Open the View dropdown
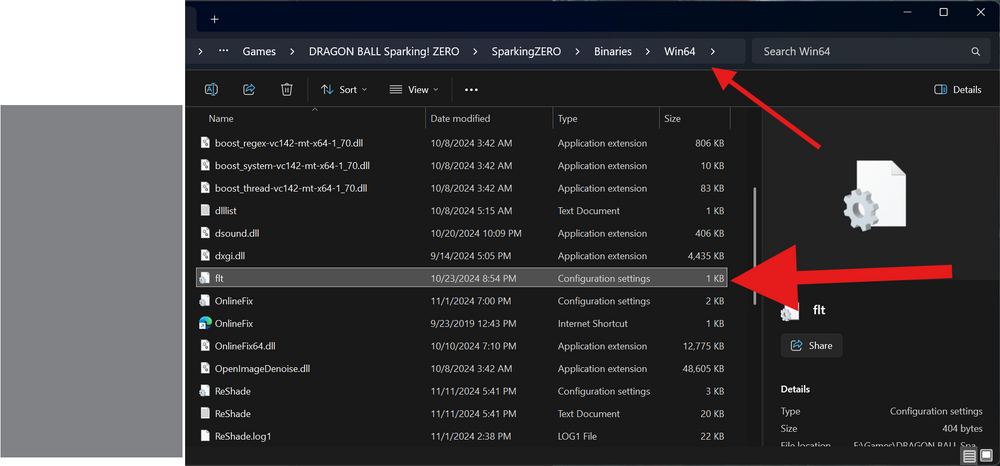Image resolution: width=1000 pixels, height=466 pixels. pyautogui.click(x=414, y=90)
